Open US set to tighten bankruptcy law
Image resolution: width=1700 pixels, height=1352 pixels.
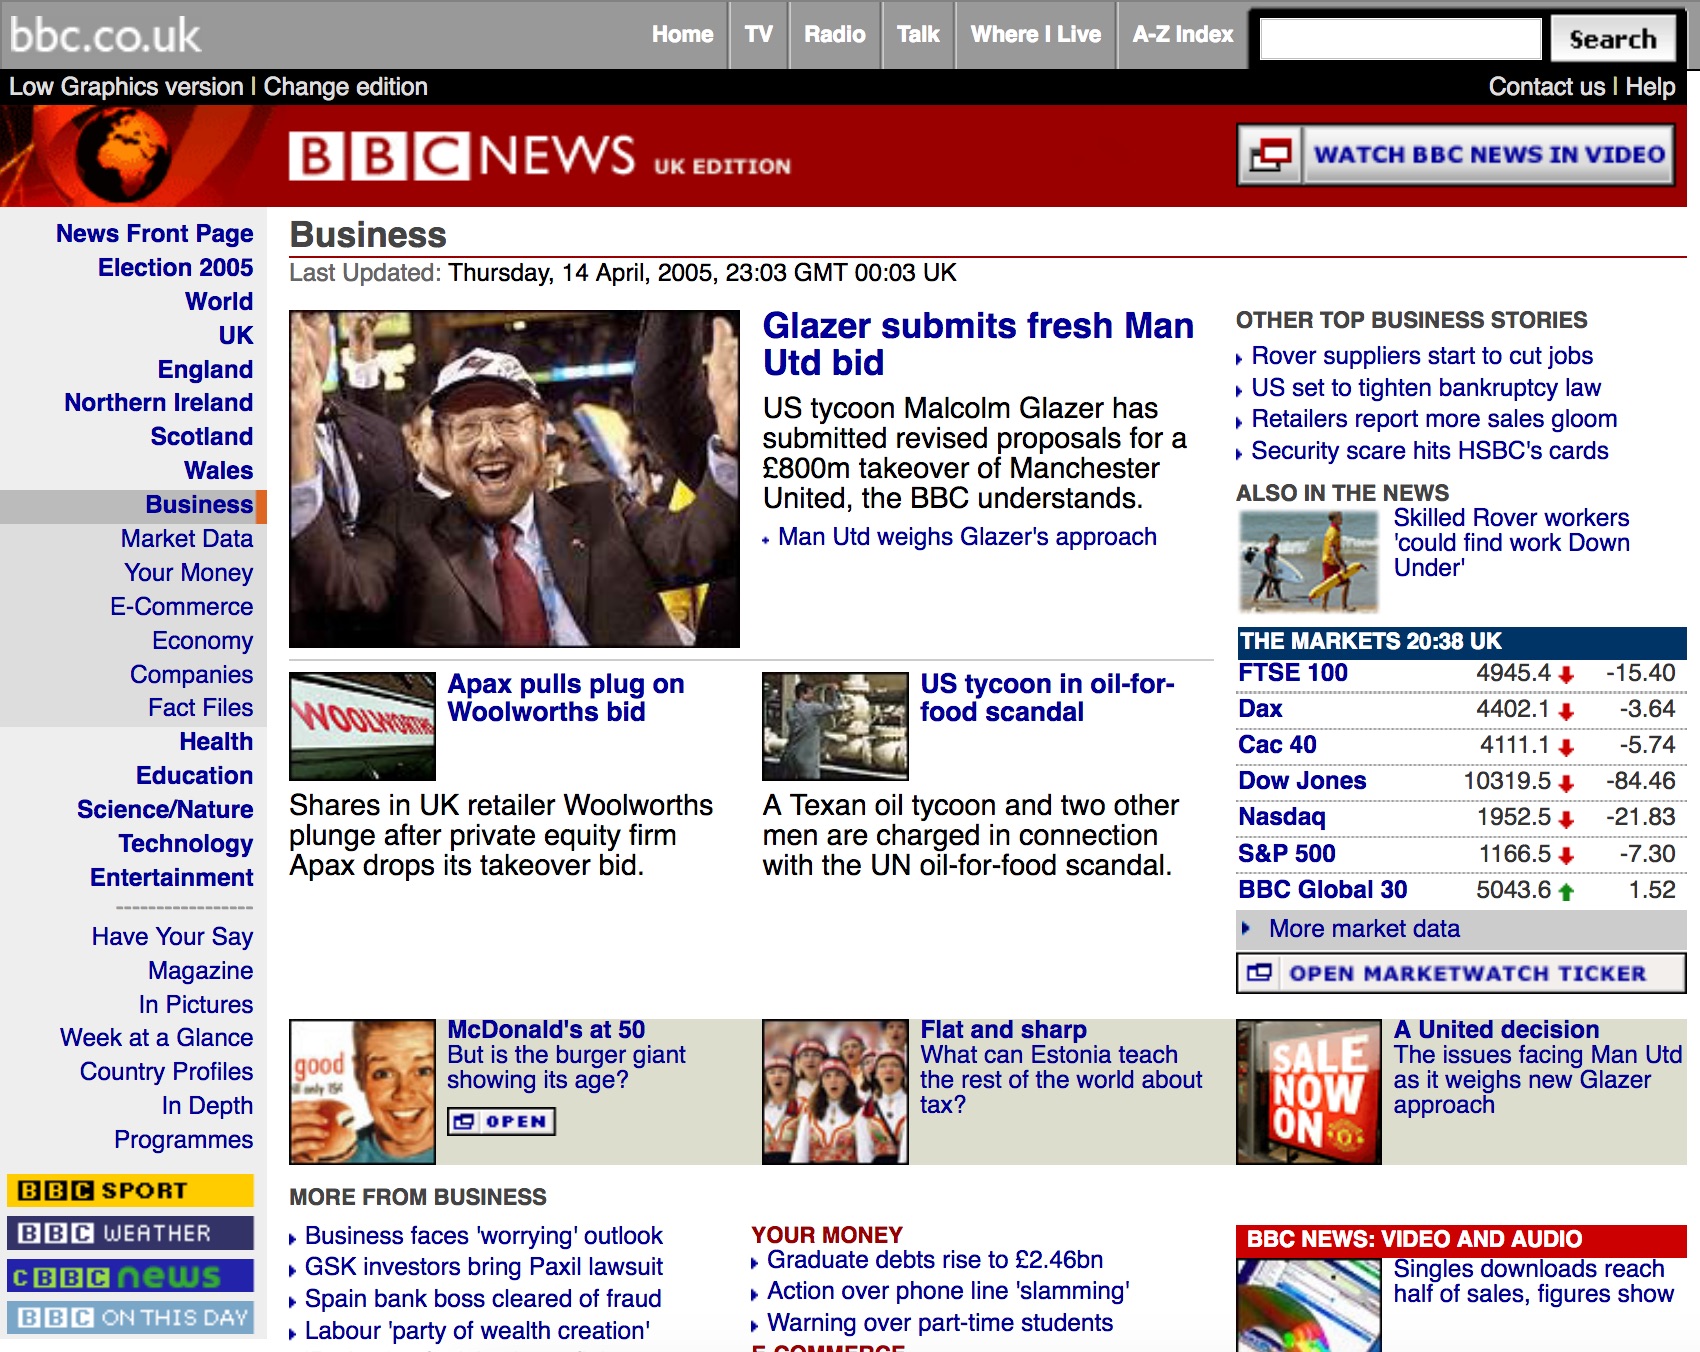[1426, 388]
